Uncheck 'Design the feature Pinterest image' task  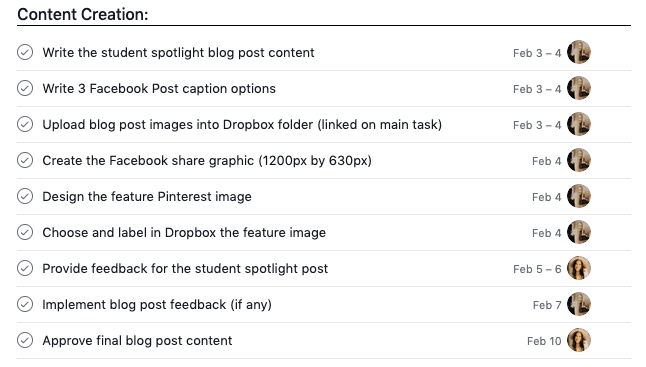(x=25, y=196)
